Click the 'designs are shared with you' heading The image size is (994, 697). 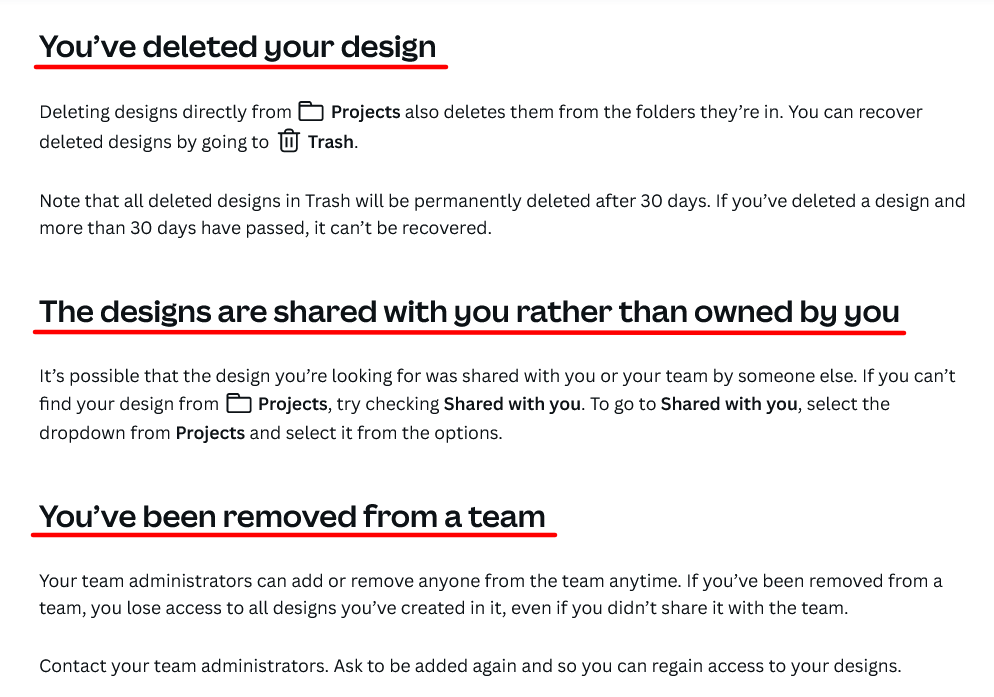pyautogui.click(x=469, y=312)
